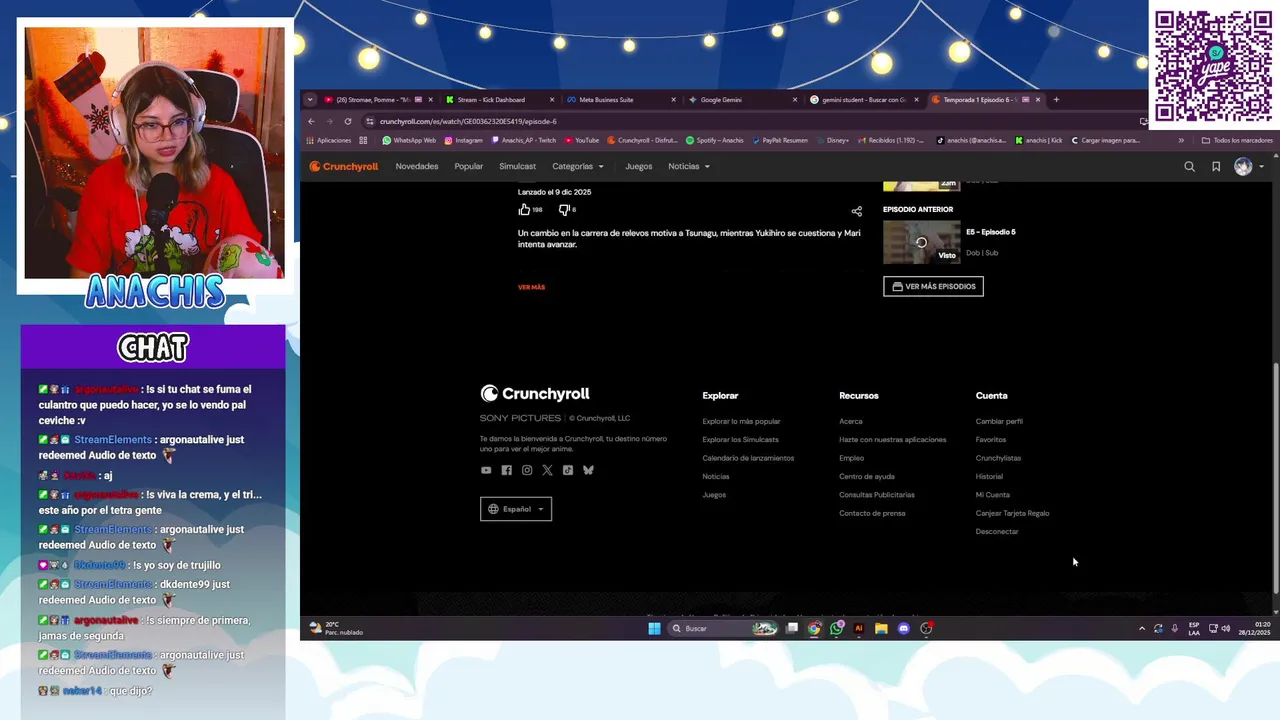
Task: Open the Chrome apps grid bookmark icon
Action: click(363, 140)
